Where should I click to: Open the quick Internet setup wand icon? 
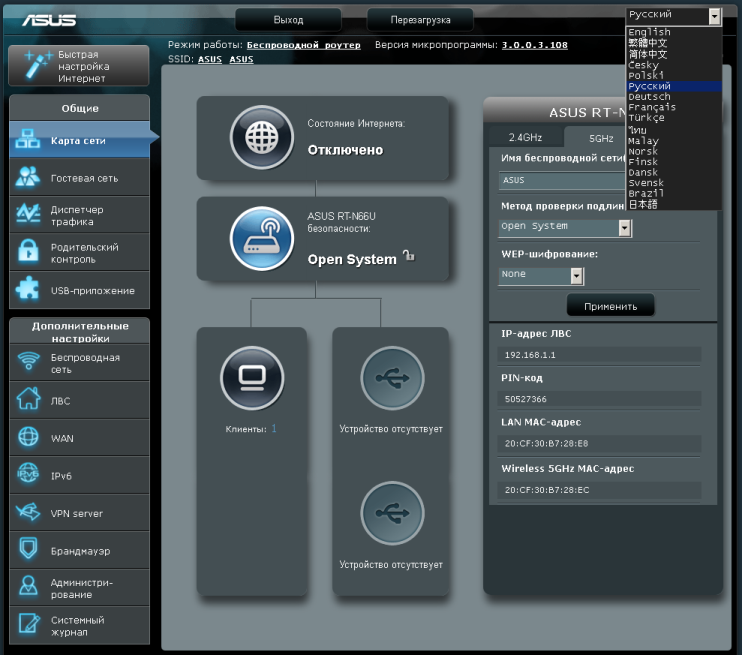tap(37, 64)
